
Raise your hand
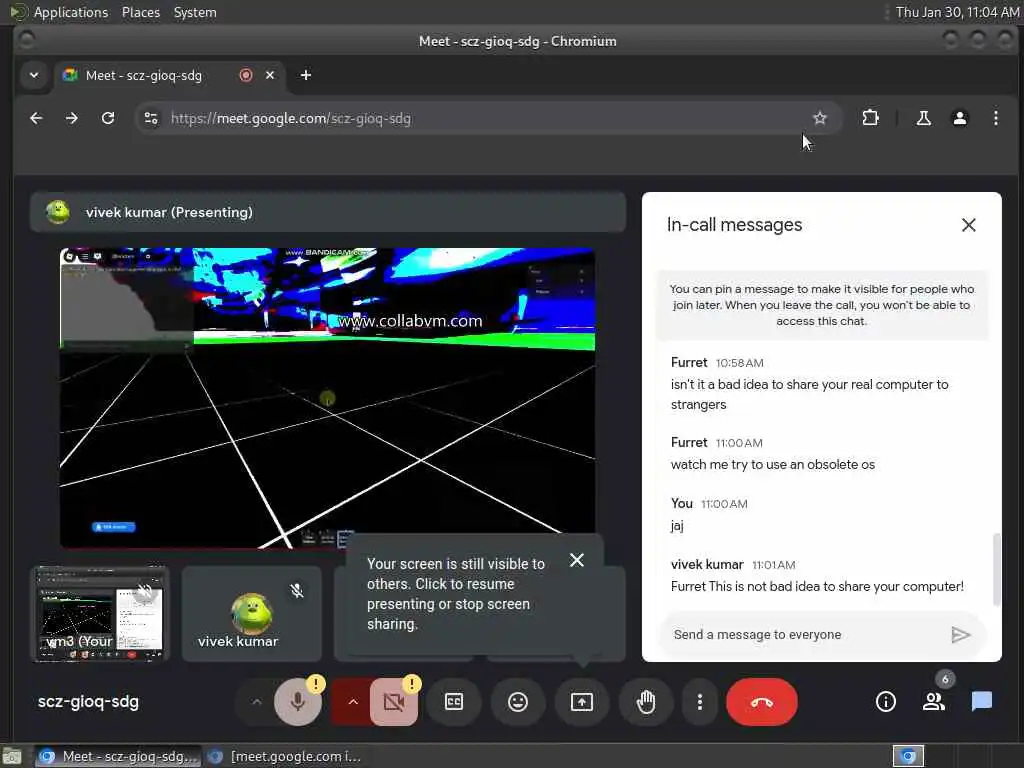coord(646,702)
